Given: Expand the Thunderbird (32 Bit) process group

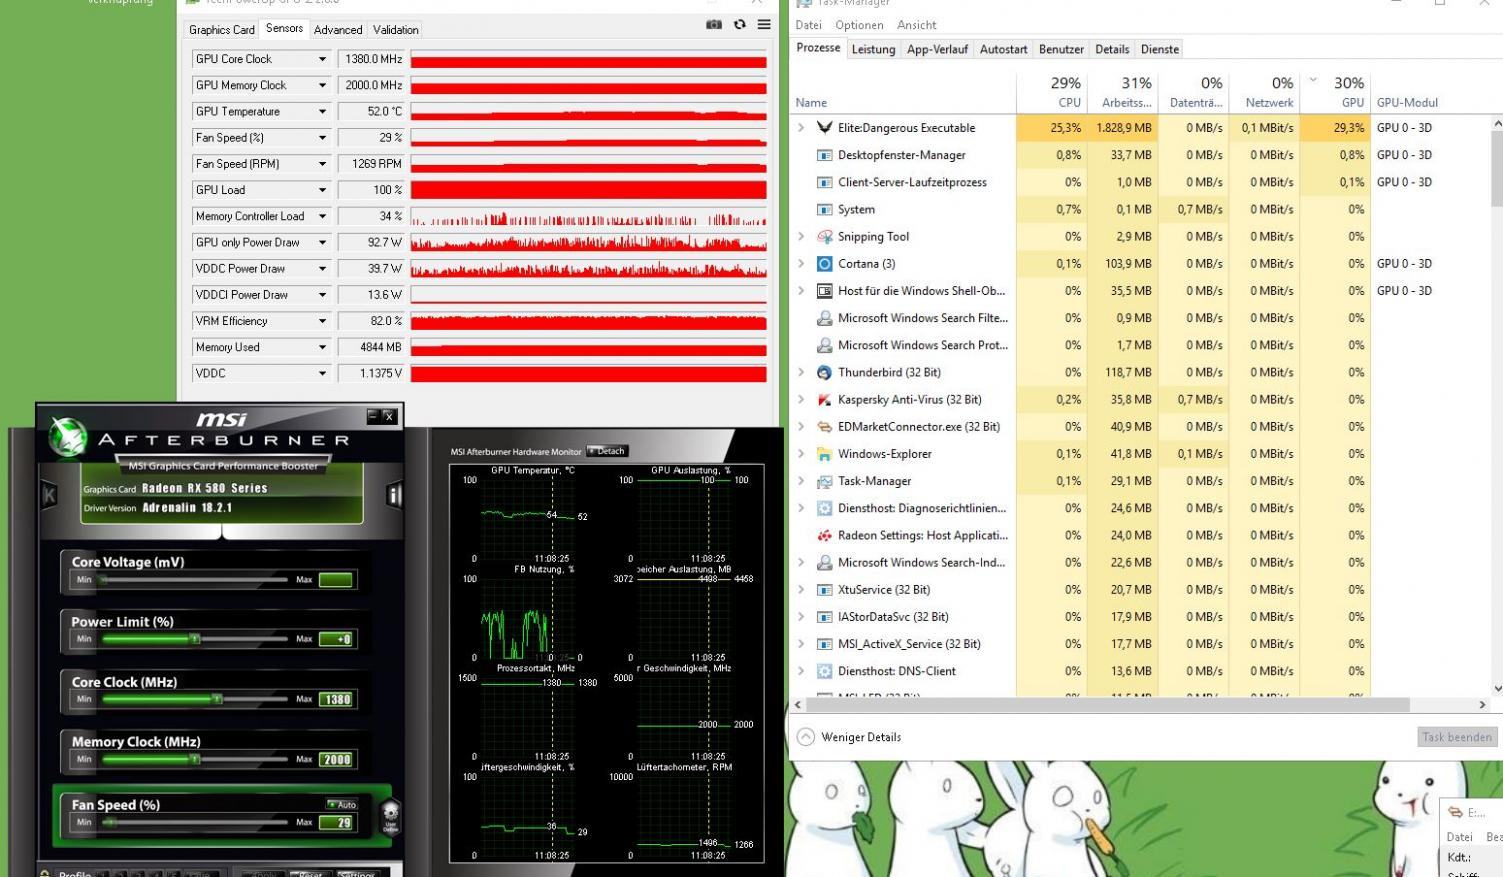Looking at the screenshot, I should point(801,372).
